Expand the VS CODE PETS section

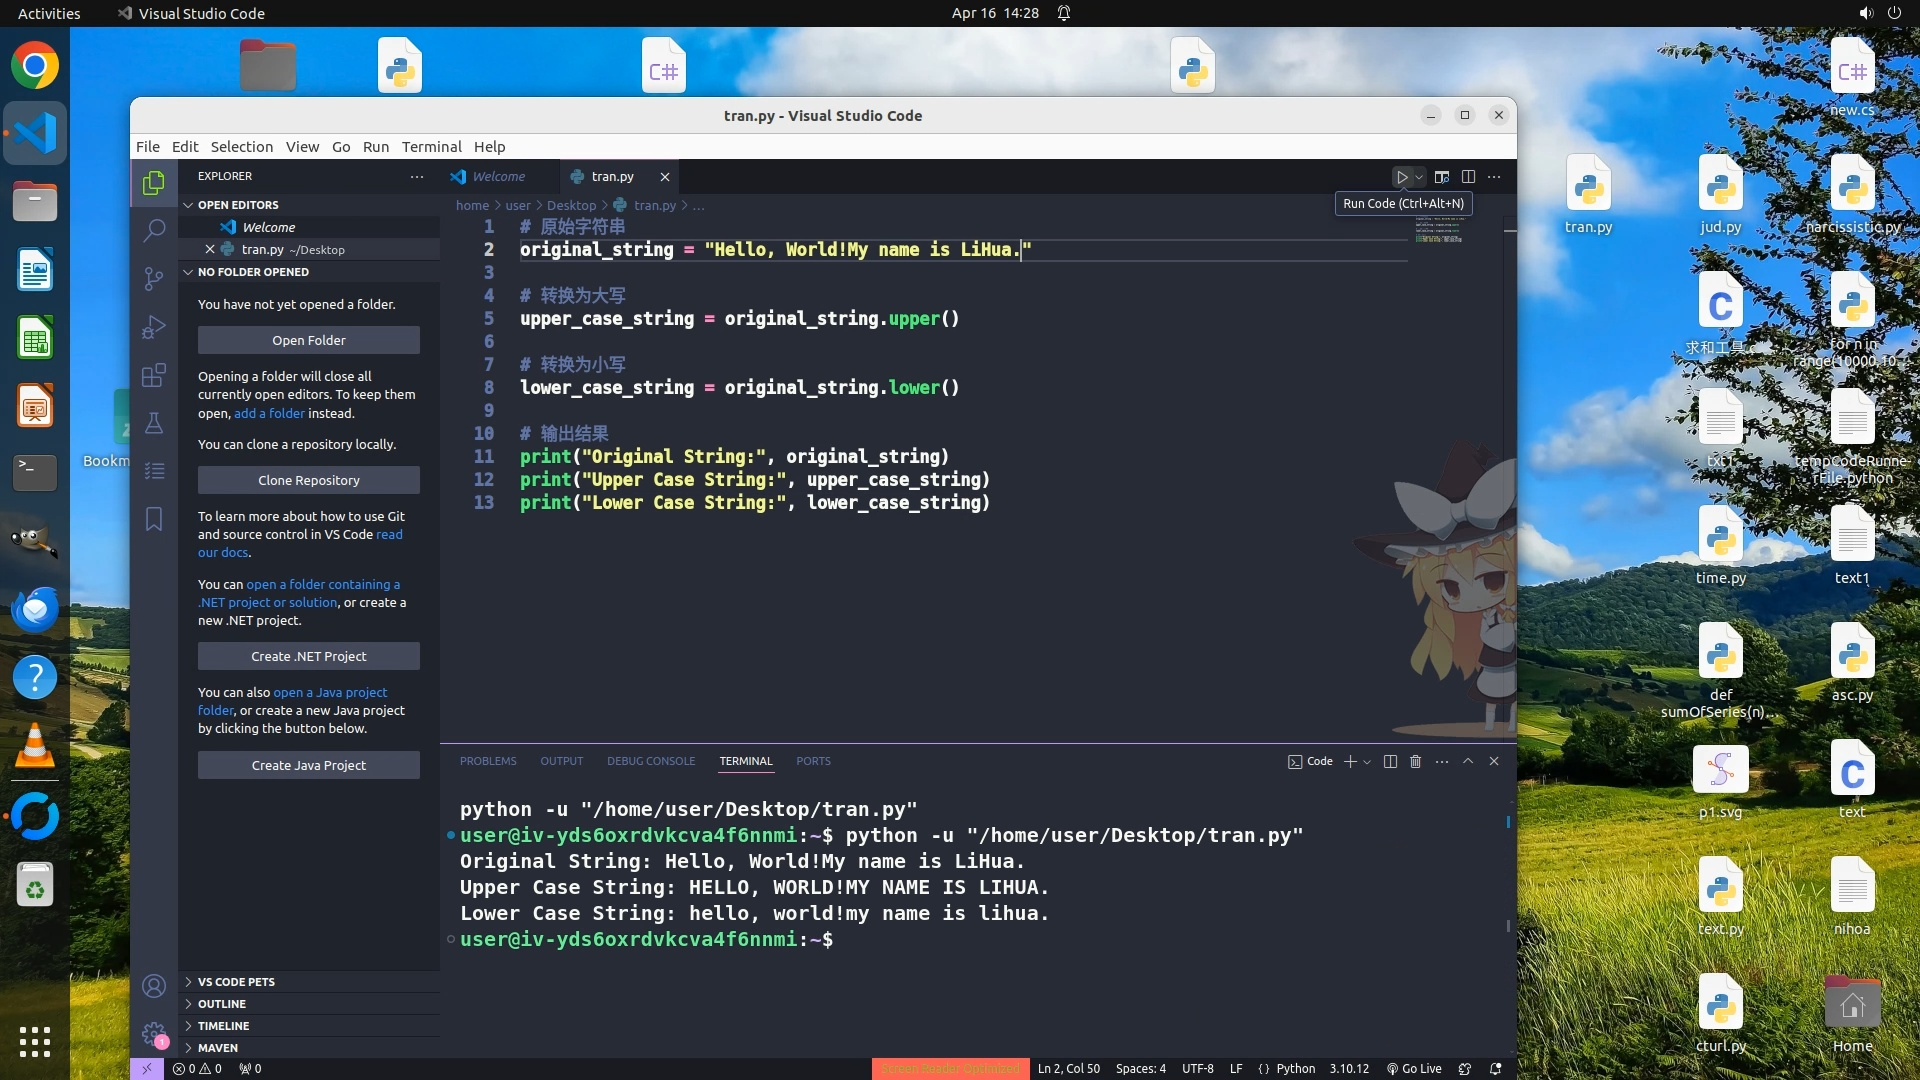236,982
